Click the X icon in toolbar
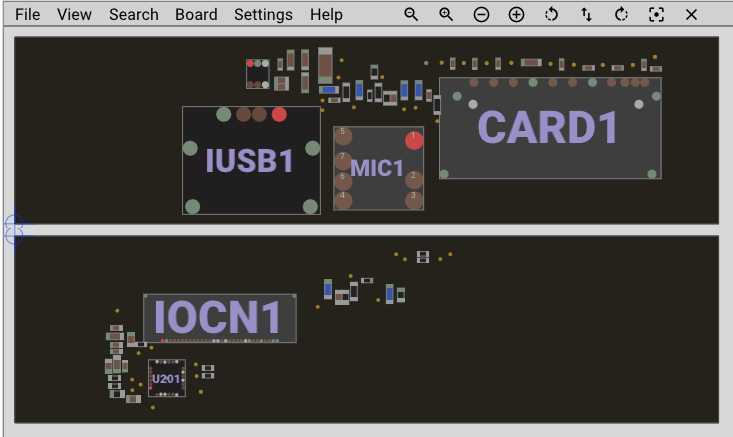This screenshot has width=733, height=437. (x=691, y=15)
